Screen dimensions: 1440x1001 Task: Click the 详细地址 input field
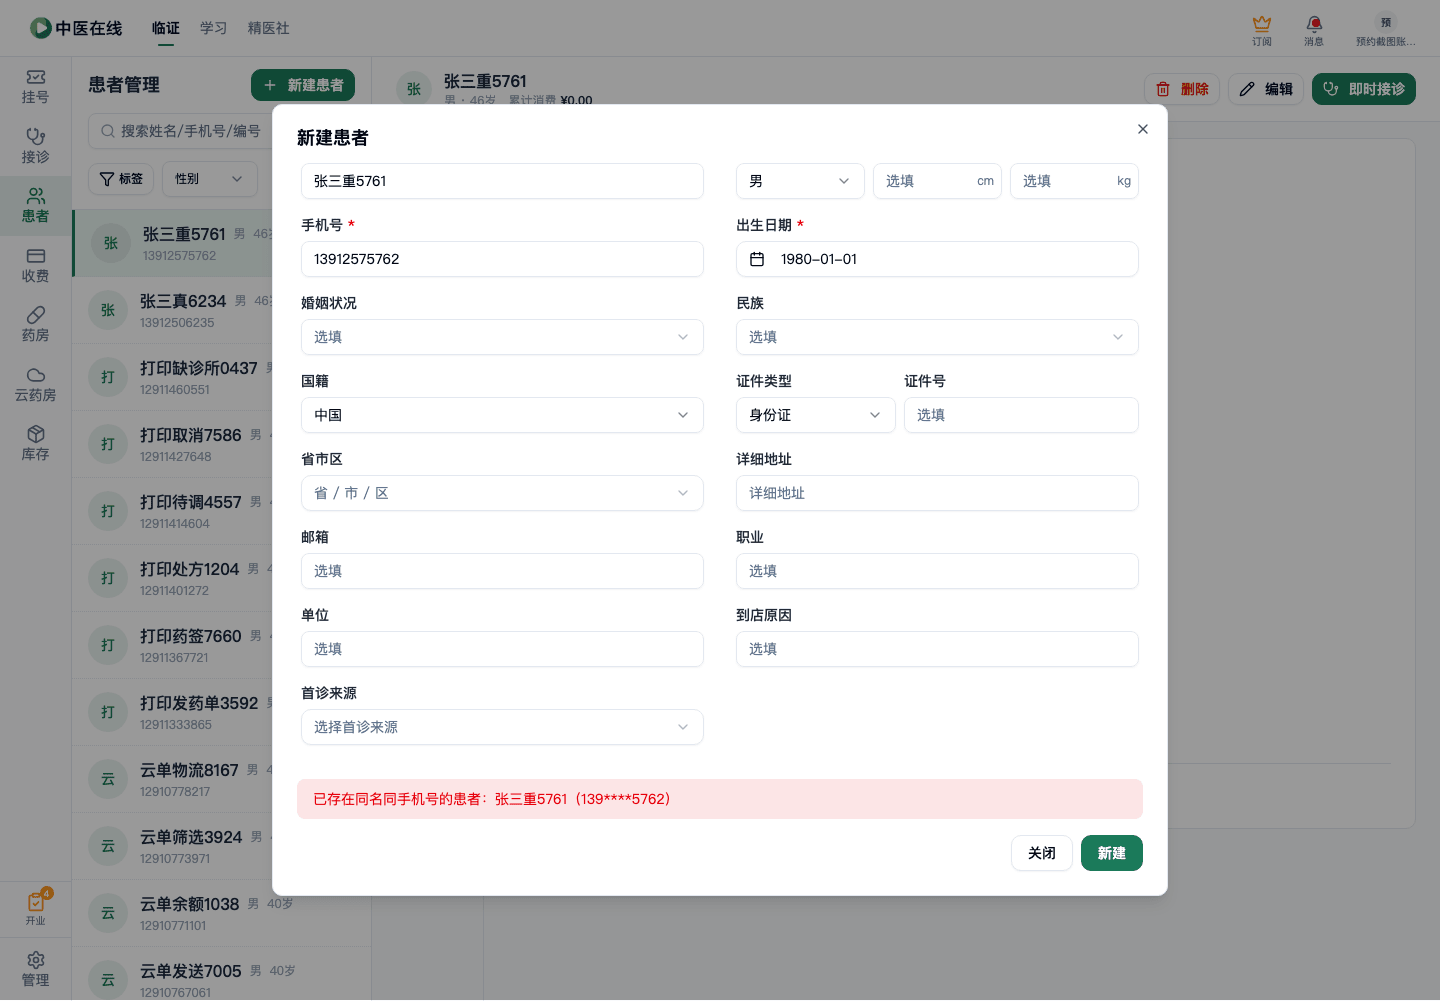[937, 493]
